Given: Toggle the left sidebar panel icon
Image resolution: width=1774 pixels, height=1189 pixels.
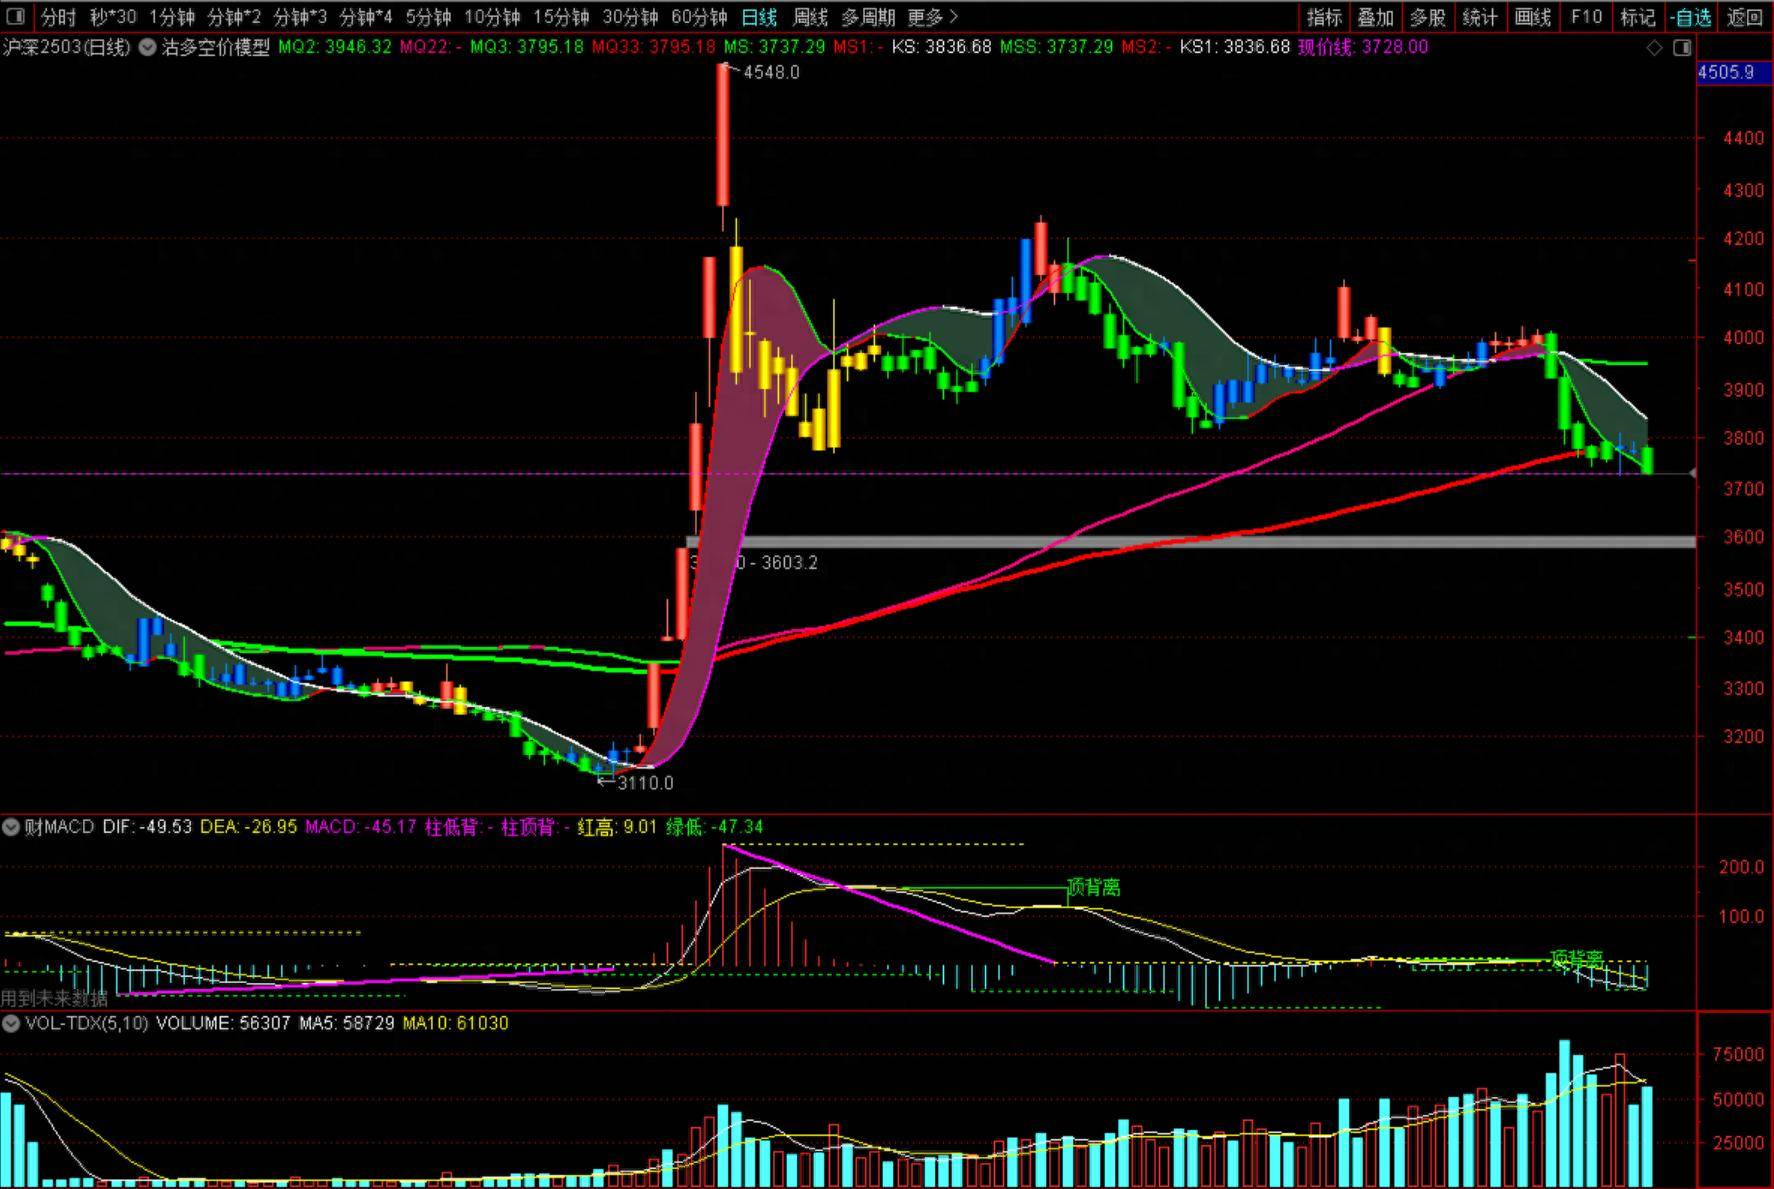Looking at the screenshot, I should point(15,17).
